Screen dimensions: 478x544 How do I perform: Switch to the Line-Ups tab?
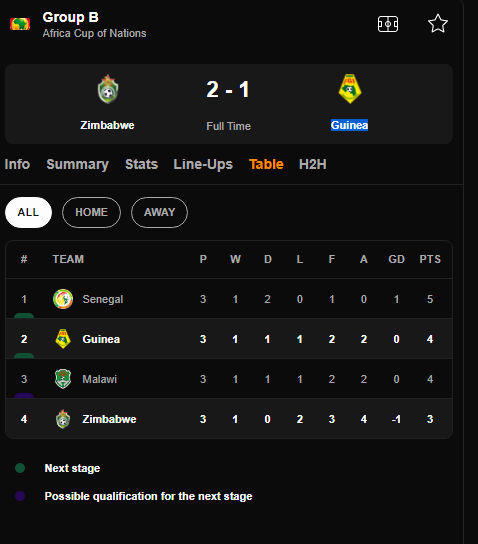point(203,164)
